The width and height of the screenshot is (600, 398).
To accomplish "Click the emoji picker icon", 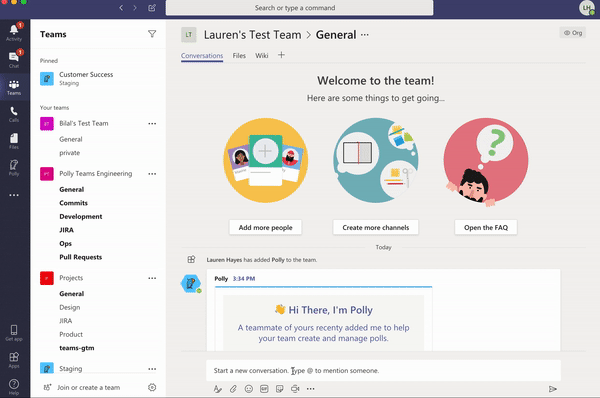I will pos(249,389).
